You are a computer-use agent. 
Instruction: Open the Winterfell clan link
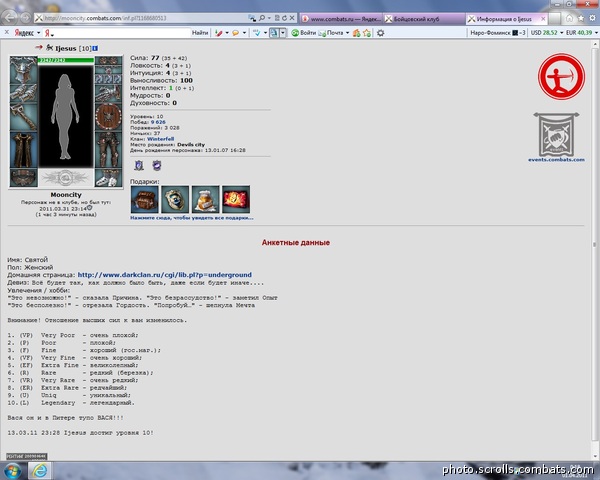(x=160, y=139)
